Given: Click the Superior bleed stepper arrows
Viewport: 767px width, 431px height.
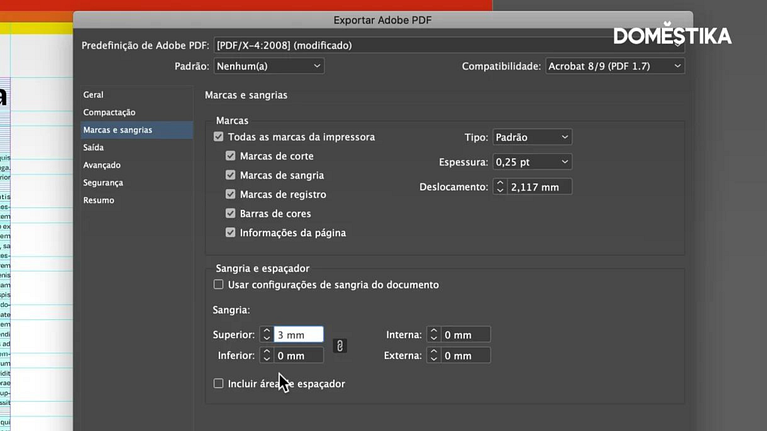Looking at the screenshot, I should (x=267, y=335).
